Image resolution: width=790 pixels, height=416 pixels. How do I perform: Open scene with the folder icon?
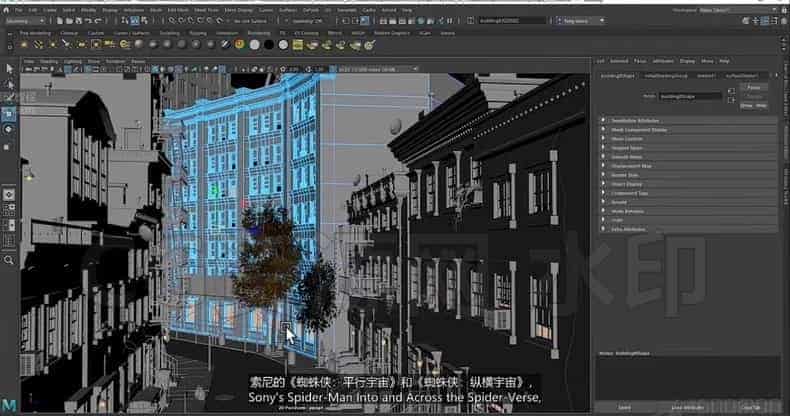(69, 21)
